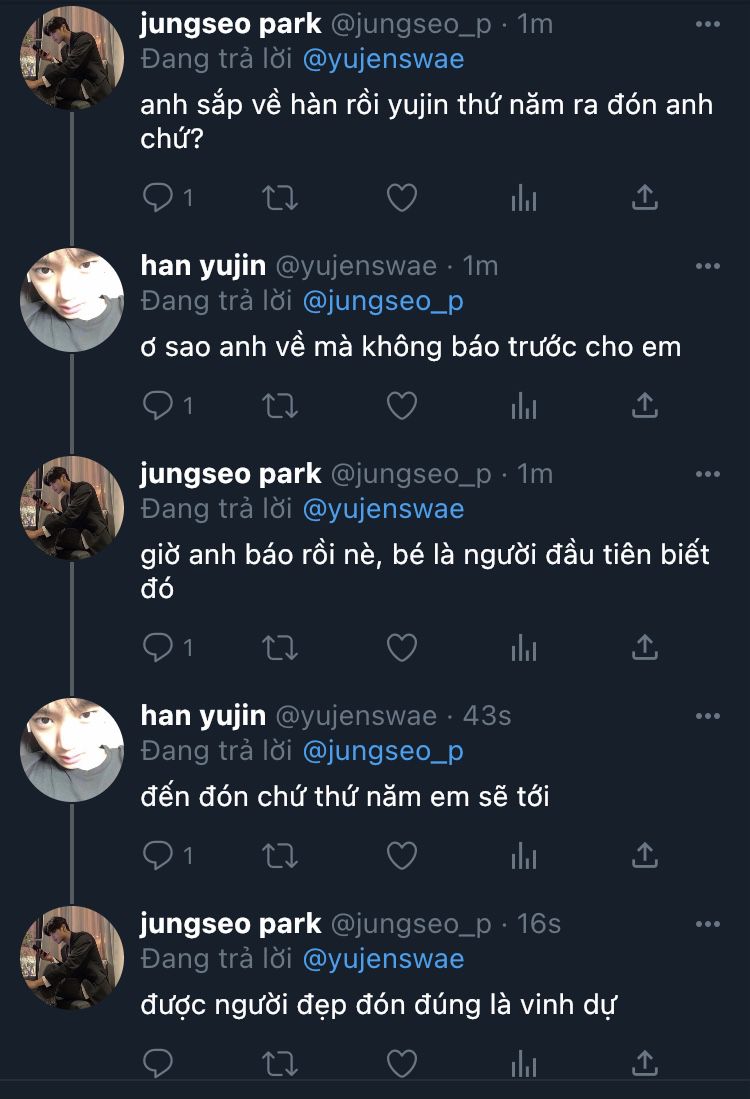Open @yujenswae mention link in first tweet

(x=383, y=59)
